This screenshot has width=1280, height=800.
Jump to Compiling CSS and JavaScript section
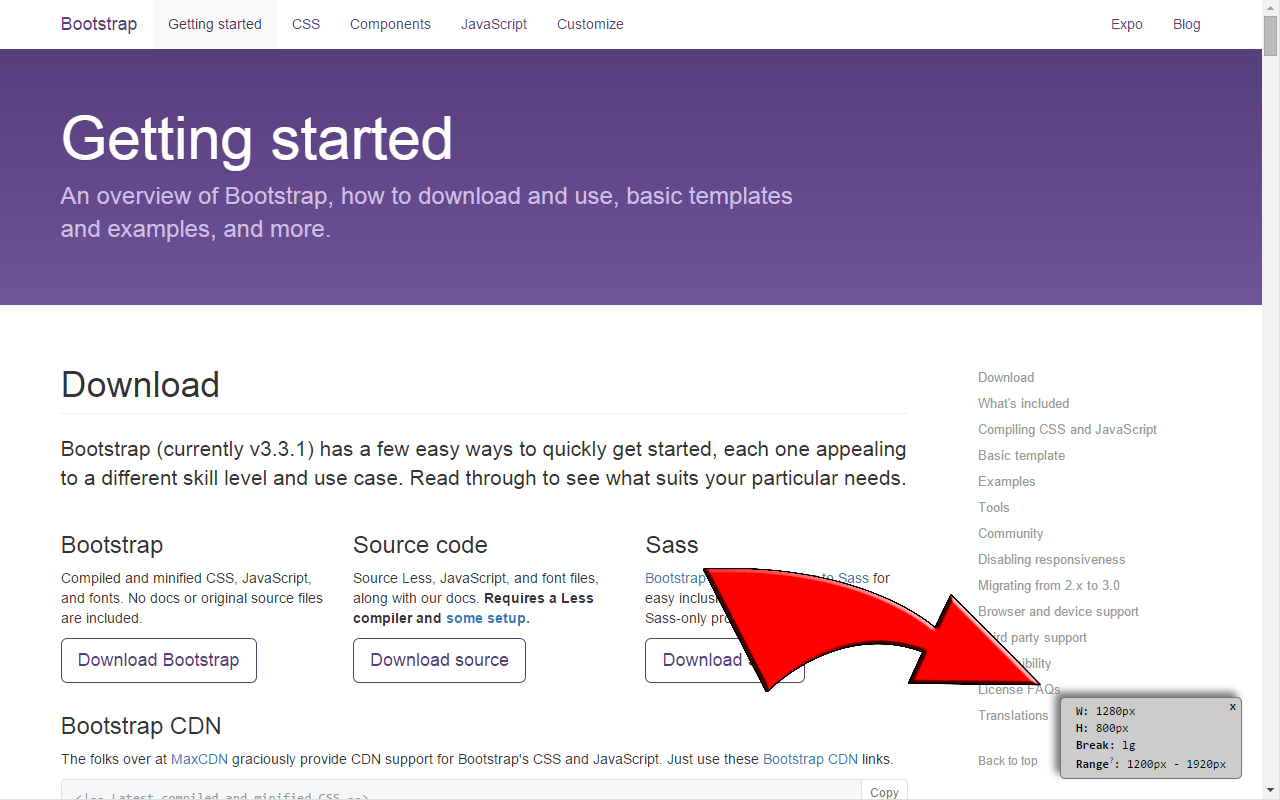click(x=1067, y=429)
